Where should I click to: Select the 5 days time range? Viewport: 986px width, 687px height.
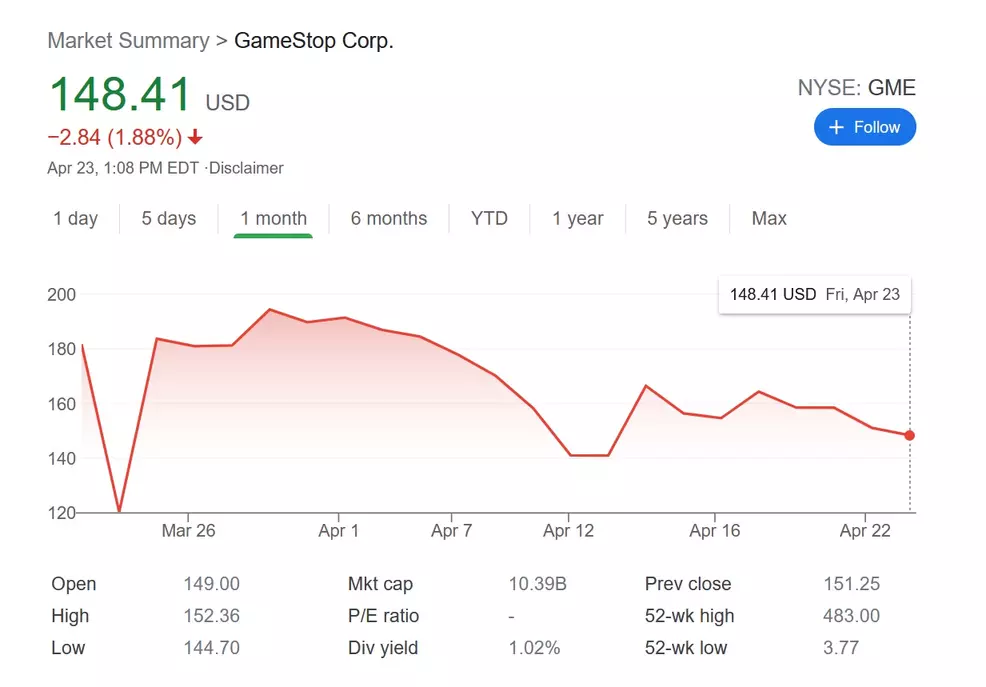(x=169, y=218)
